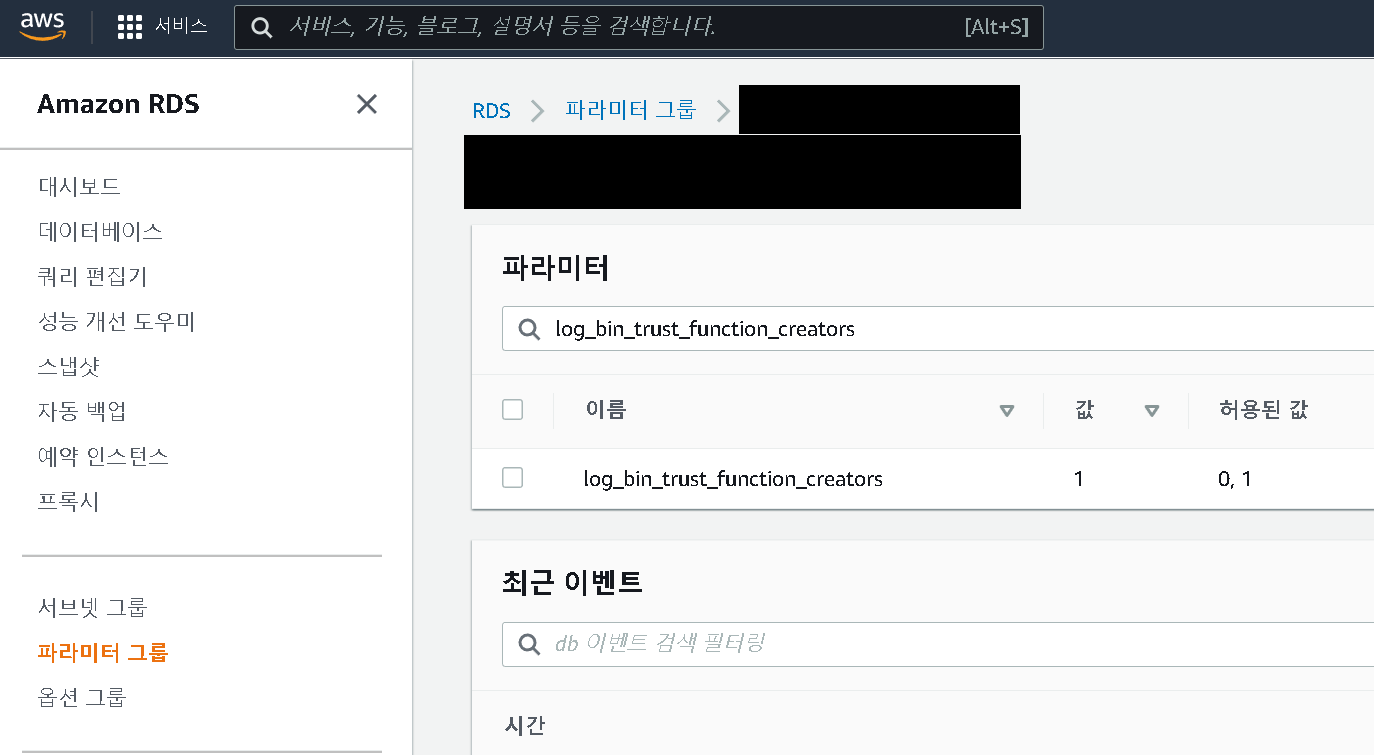Click the magnifier icon in parameter filter

coord(528,329)
